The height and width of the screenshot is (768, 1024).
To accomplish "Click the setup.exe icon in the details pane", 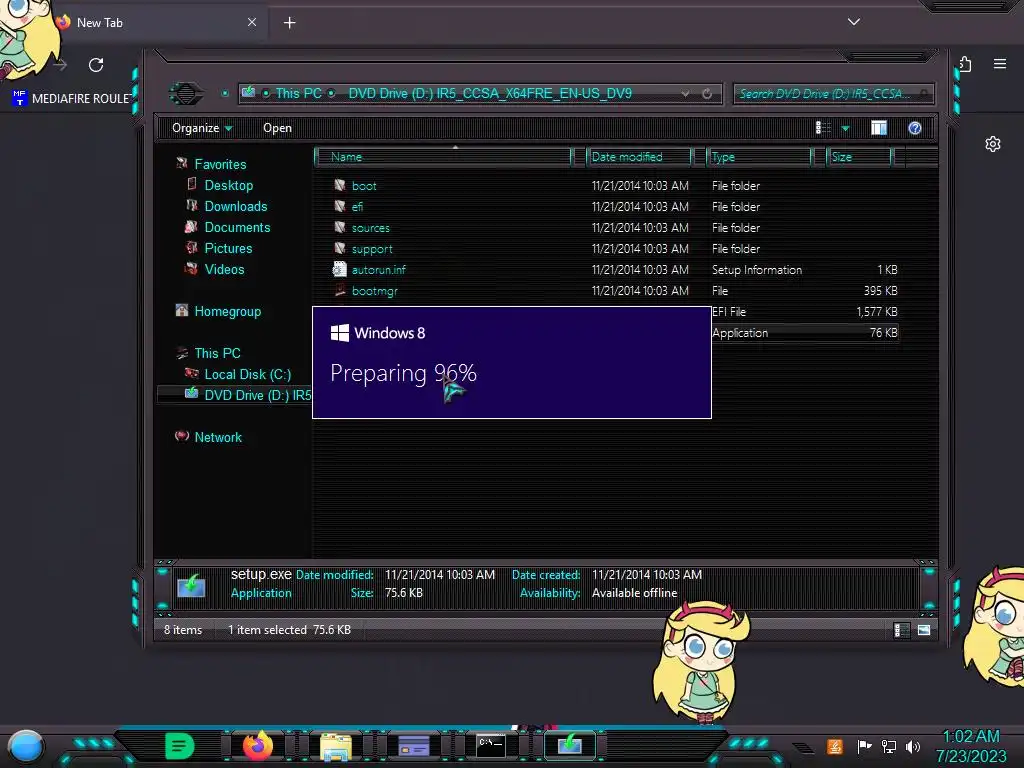I will [191, 585].
